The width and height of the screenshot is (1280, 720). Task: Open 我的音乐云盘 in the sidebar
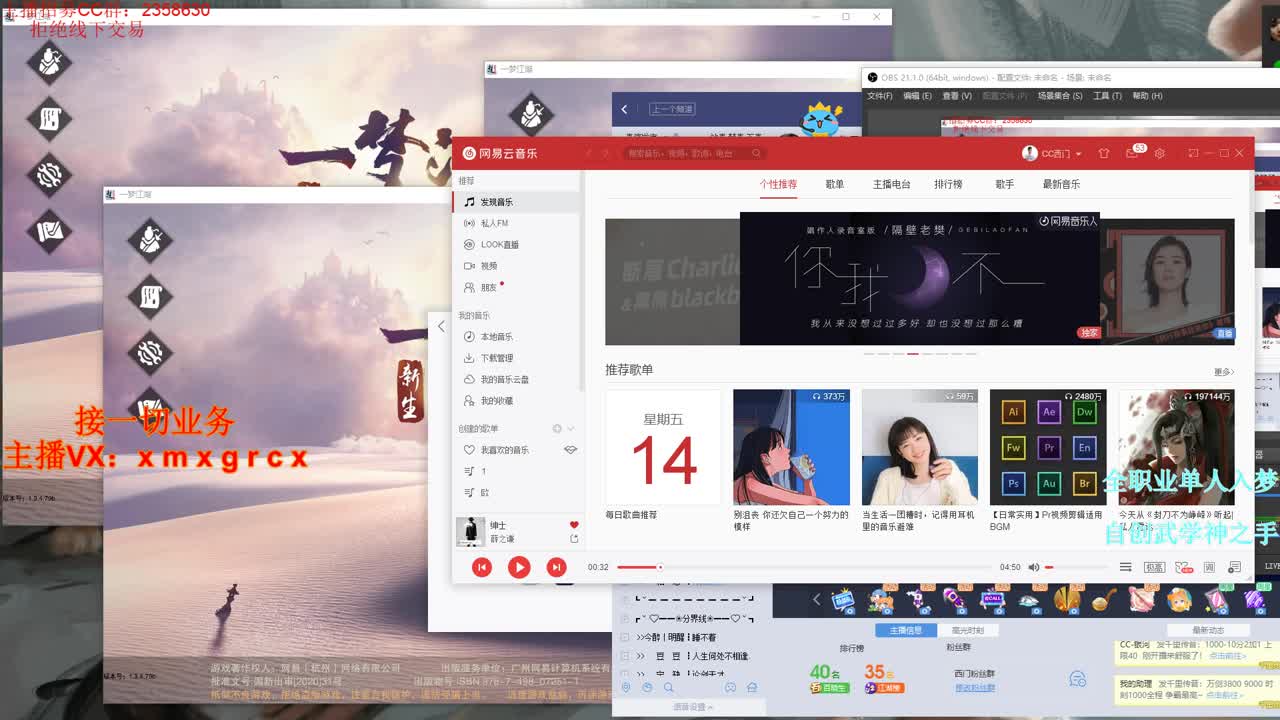pyautogui.click(x=515, y=380)
